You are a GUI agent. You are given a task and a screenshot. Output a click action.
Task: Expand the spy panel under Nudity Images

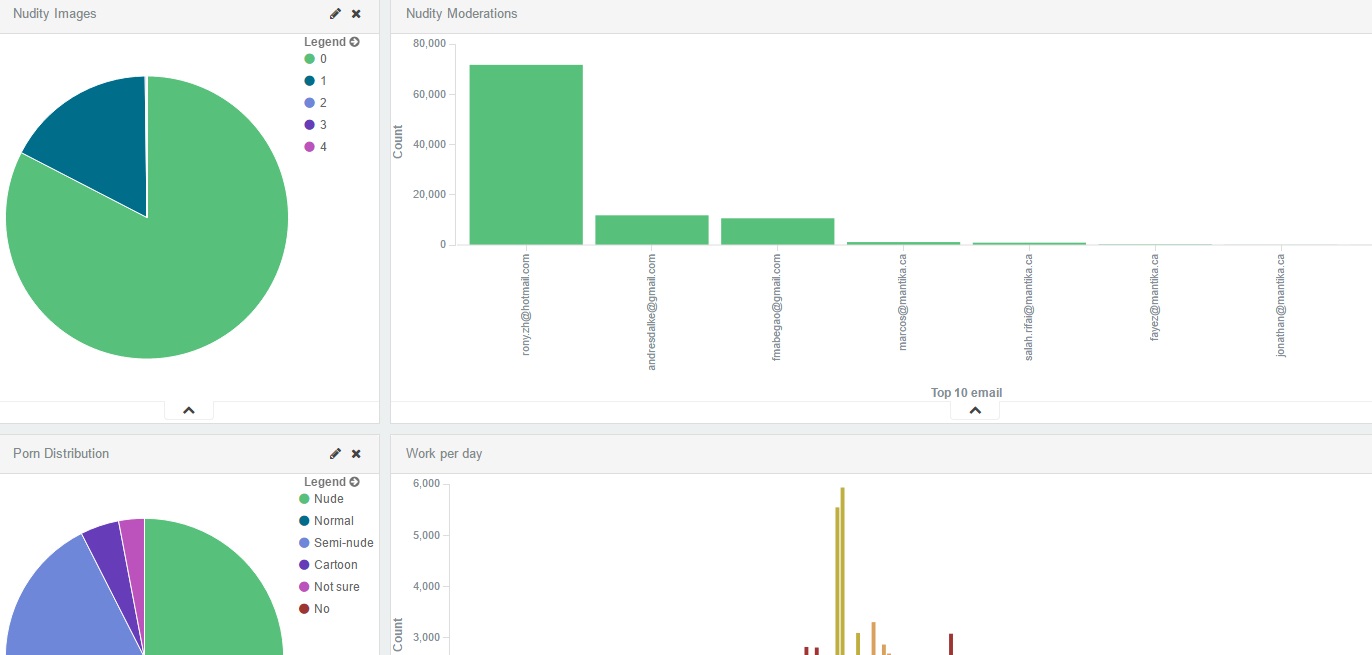click(x=189, y=410)
